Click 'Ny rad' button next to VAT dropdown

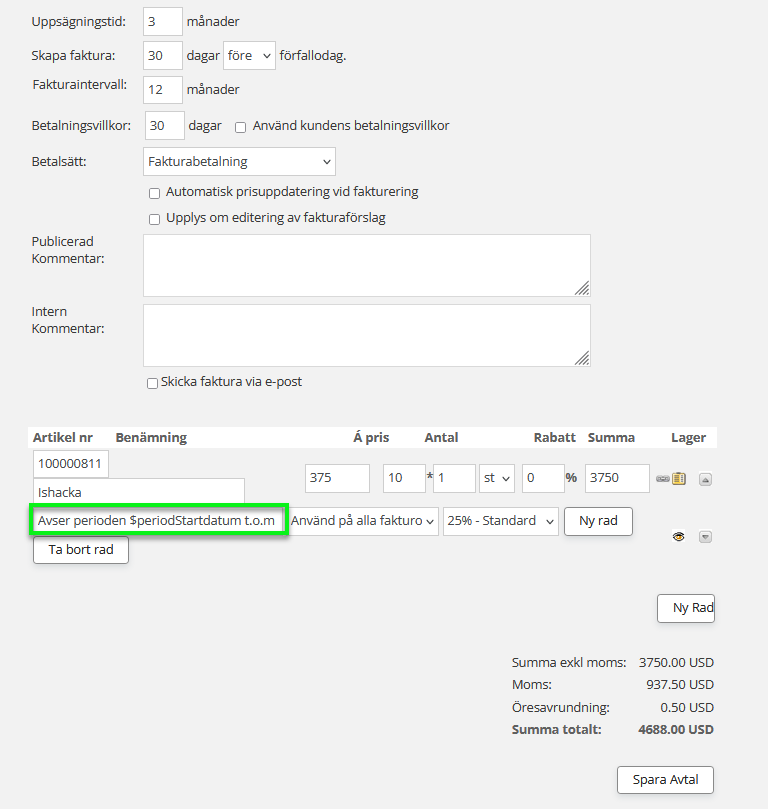(x=598, y=521)
